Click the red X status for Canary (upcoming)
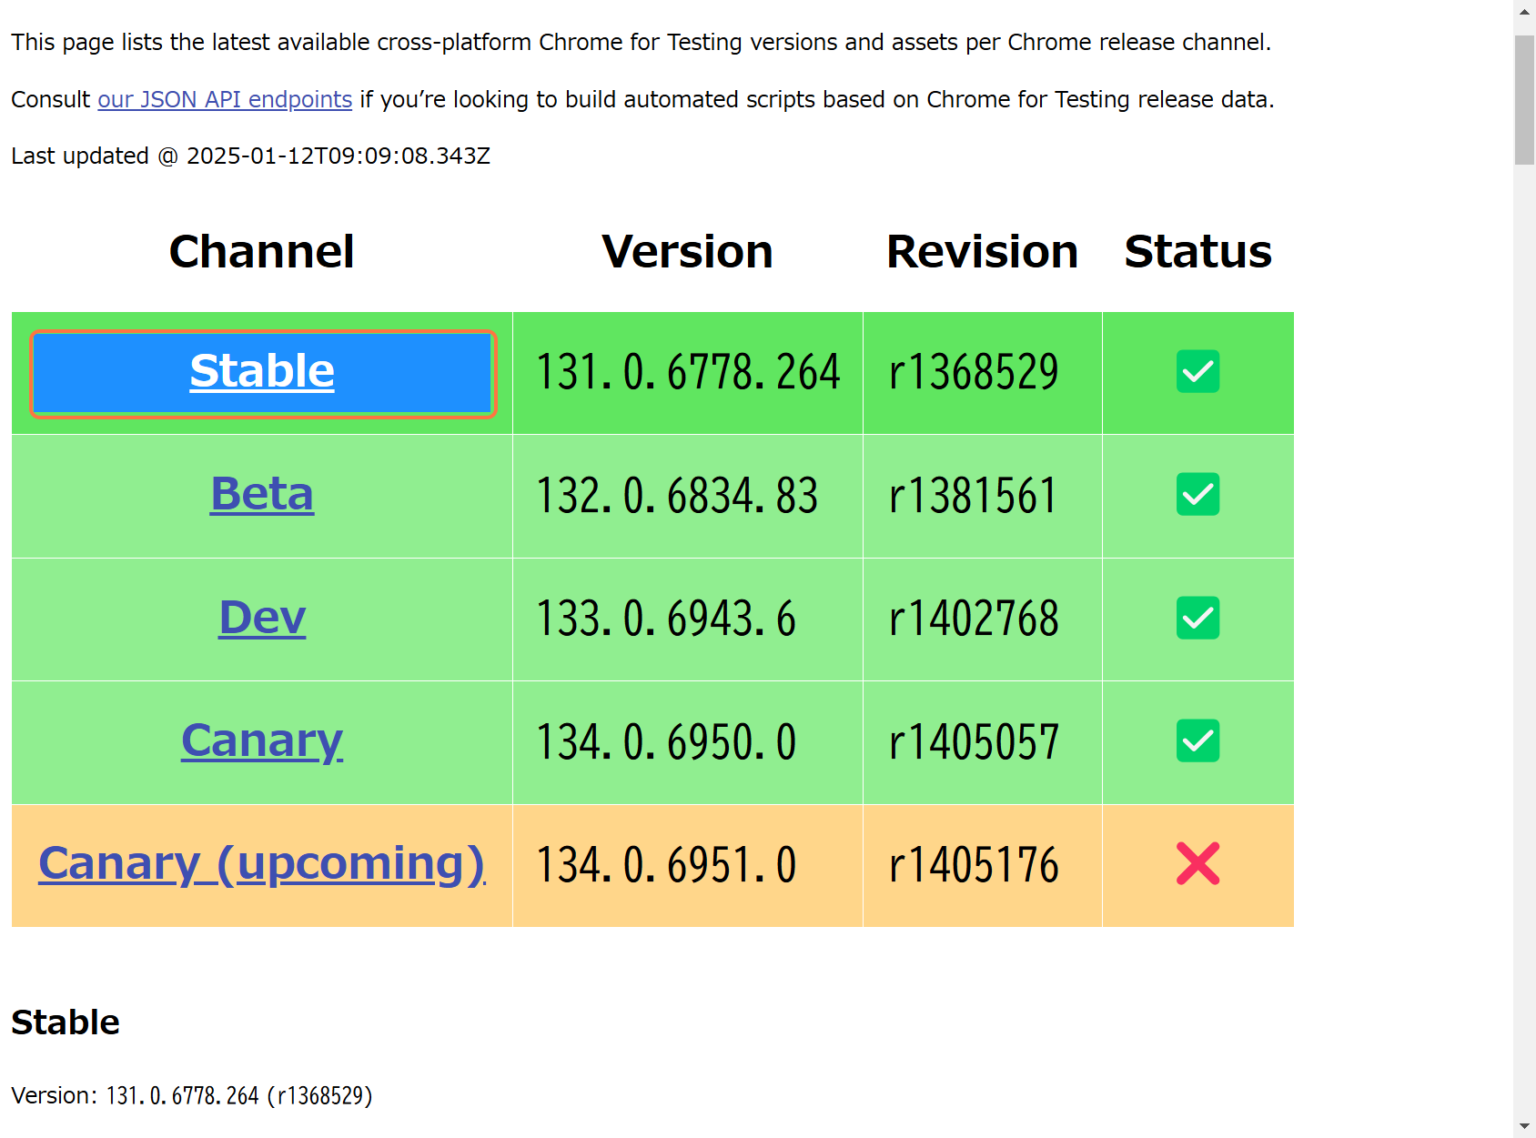The width and height of the screenshot is (1536, 1138). point(1197,864)
